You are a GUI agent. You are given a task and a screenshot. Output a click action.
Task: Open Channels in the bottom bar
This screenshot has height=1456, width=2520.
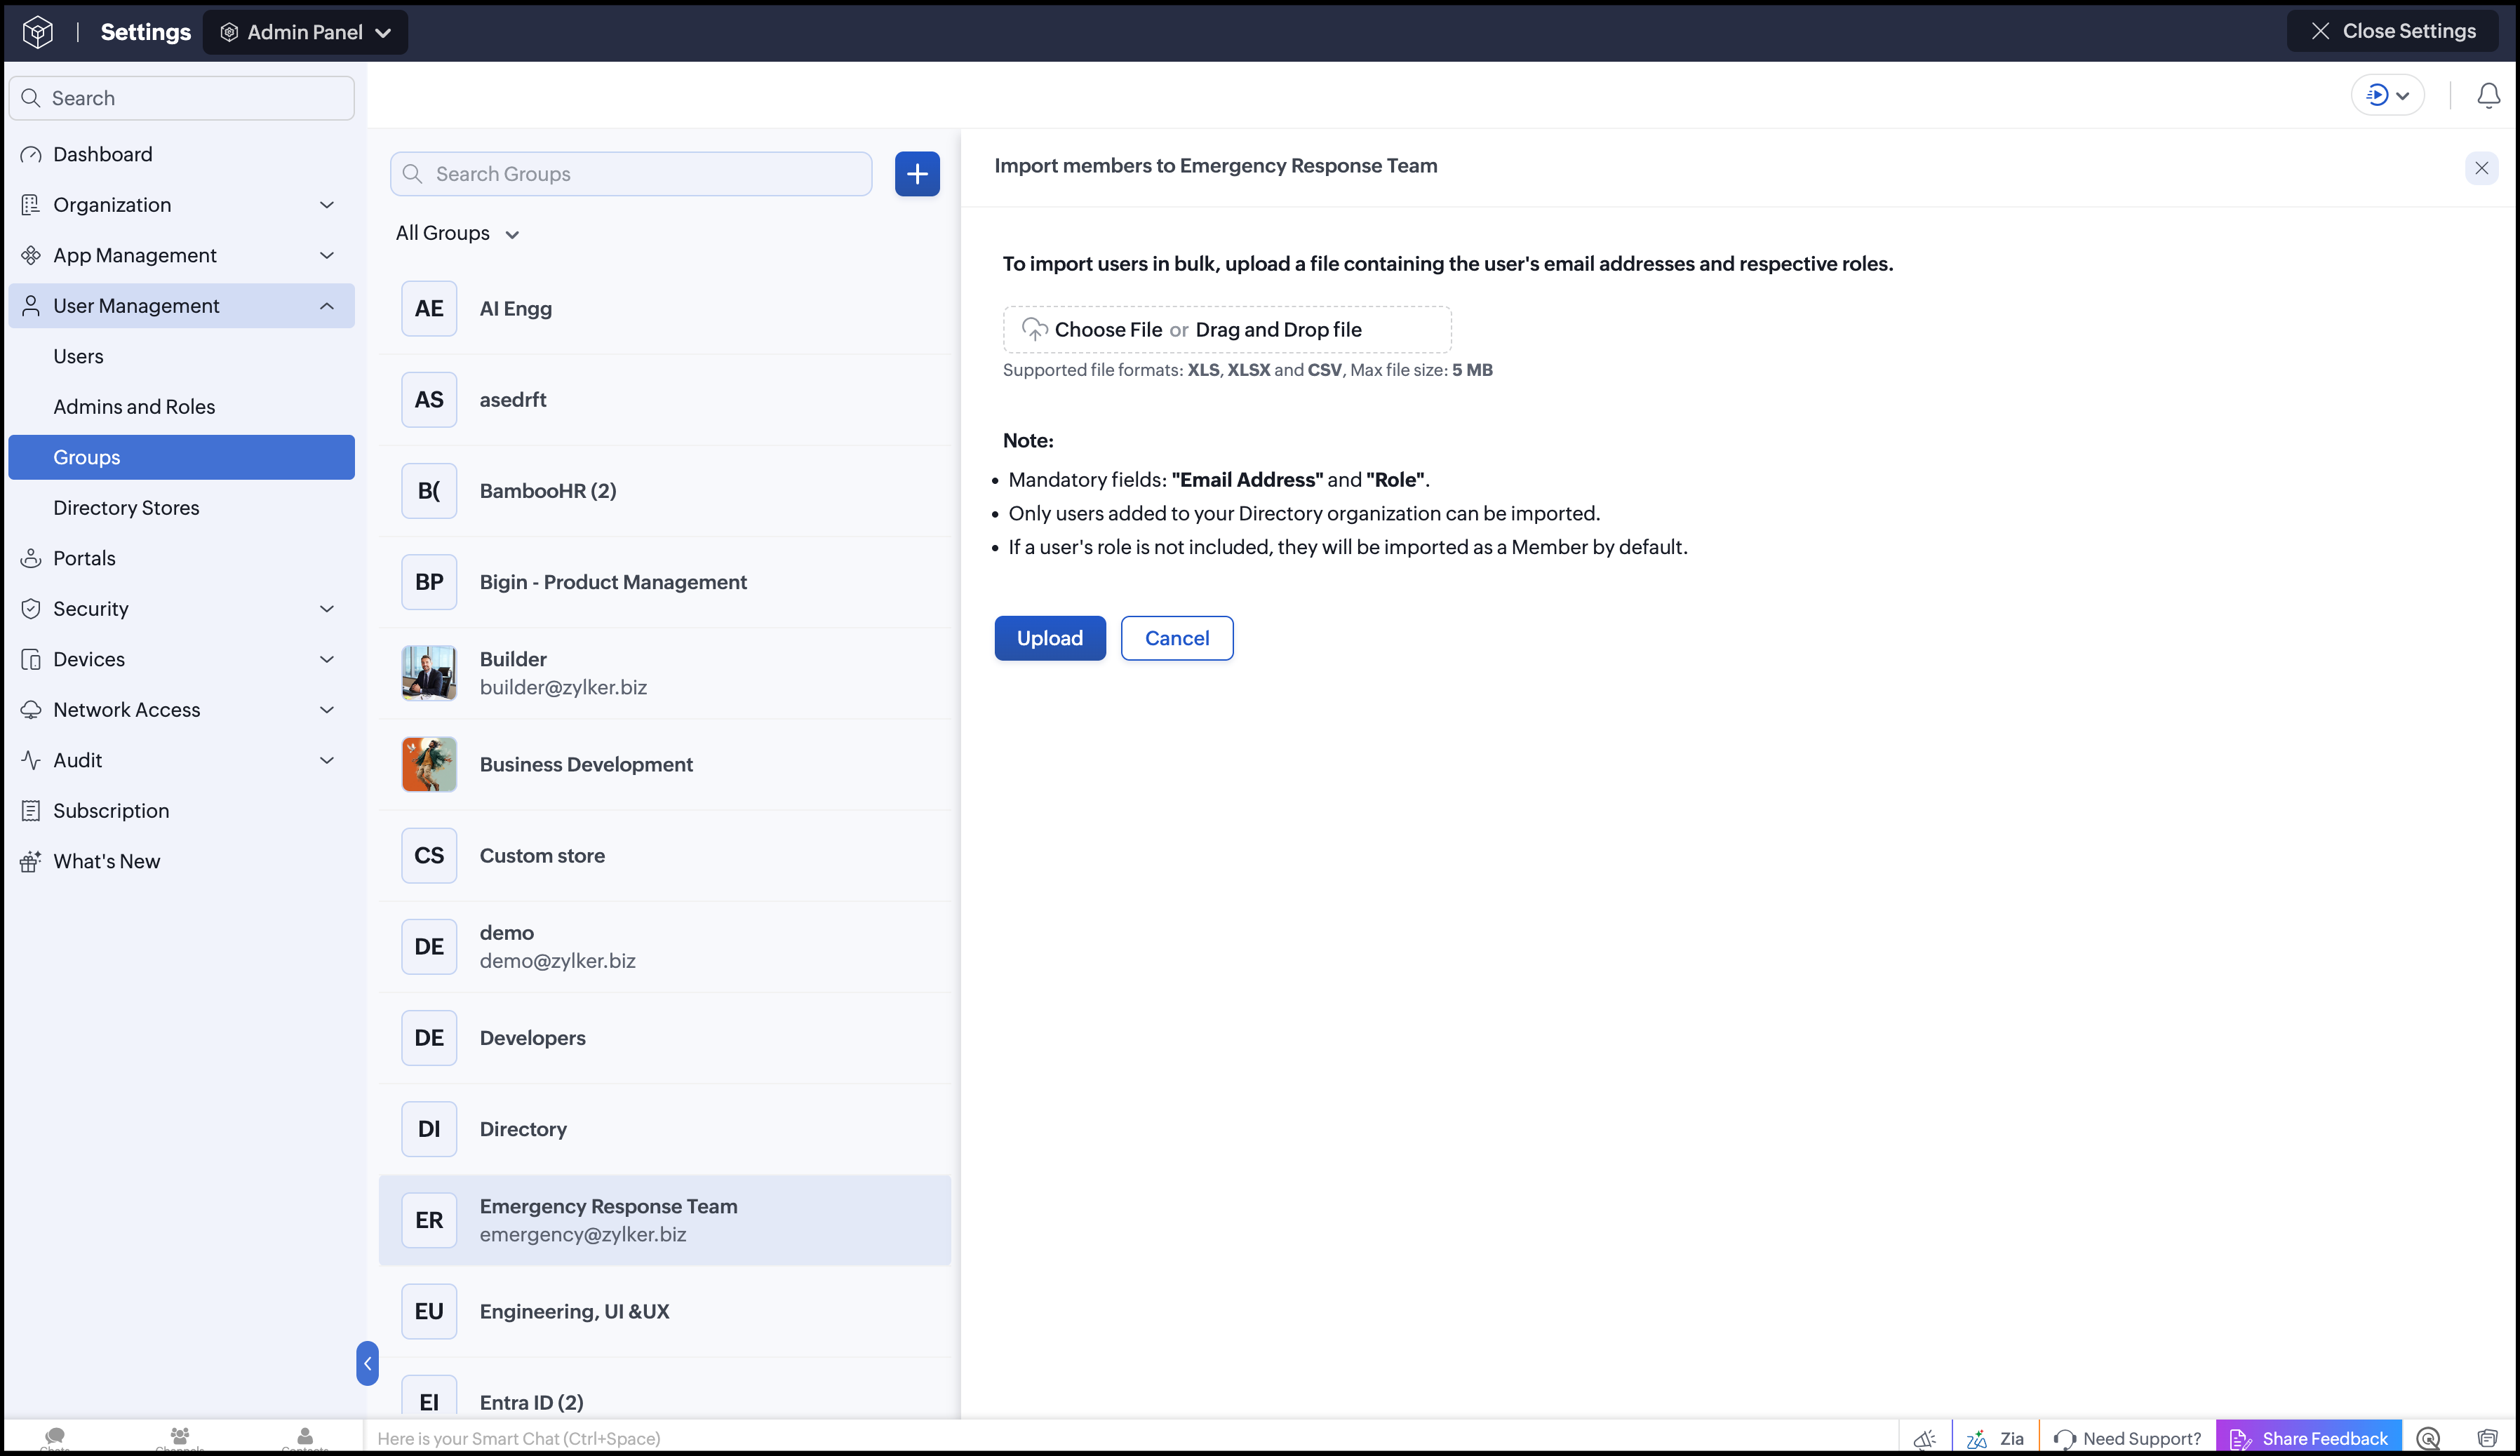180,1438
